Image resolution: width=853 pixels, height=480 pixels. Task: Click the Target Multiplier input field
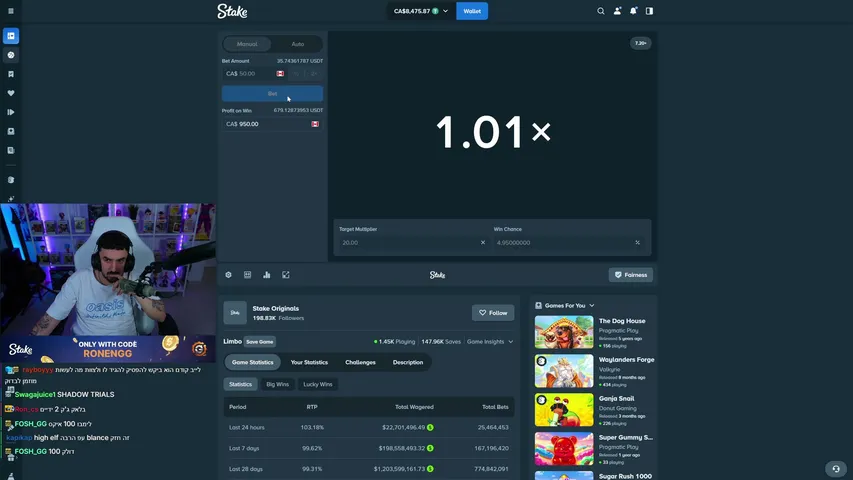click(413, 243)
